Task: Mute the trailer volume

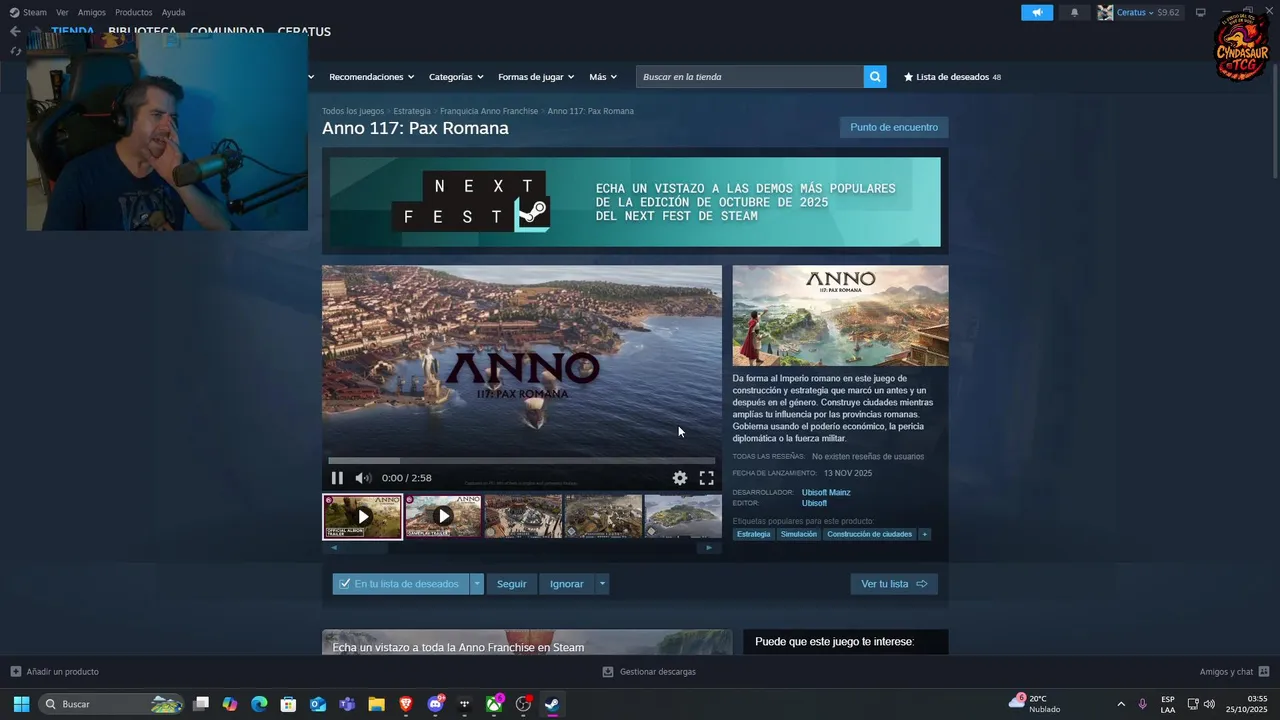Action: point(363,478)
